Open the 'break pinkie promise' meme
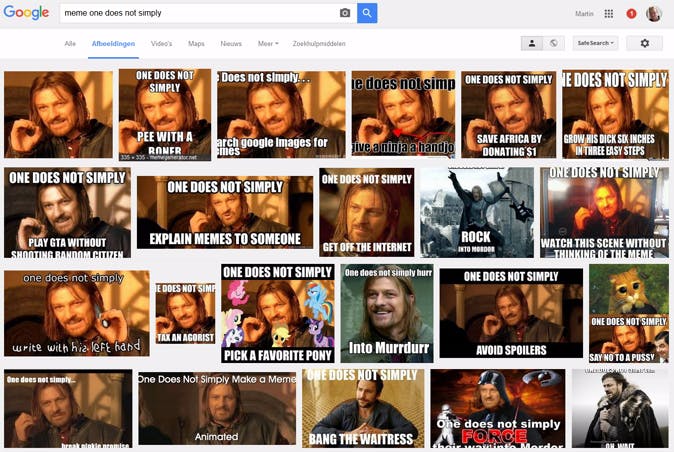Image resolution: width=674 pixels, height=452 pixels. click(68, 409)
